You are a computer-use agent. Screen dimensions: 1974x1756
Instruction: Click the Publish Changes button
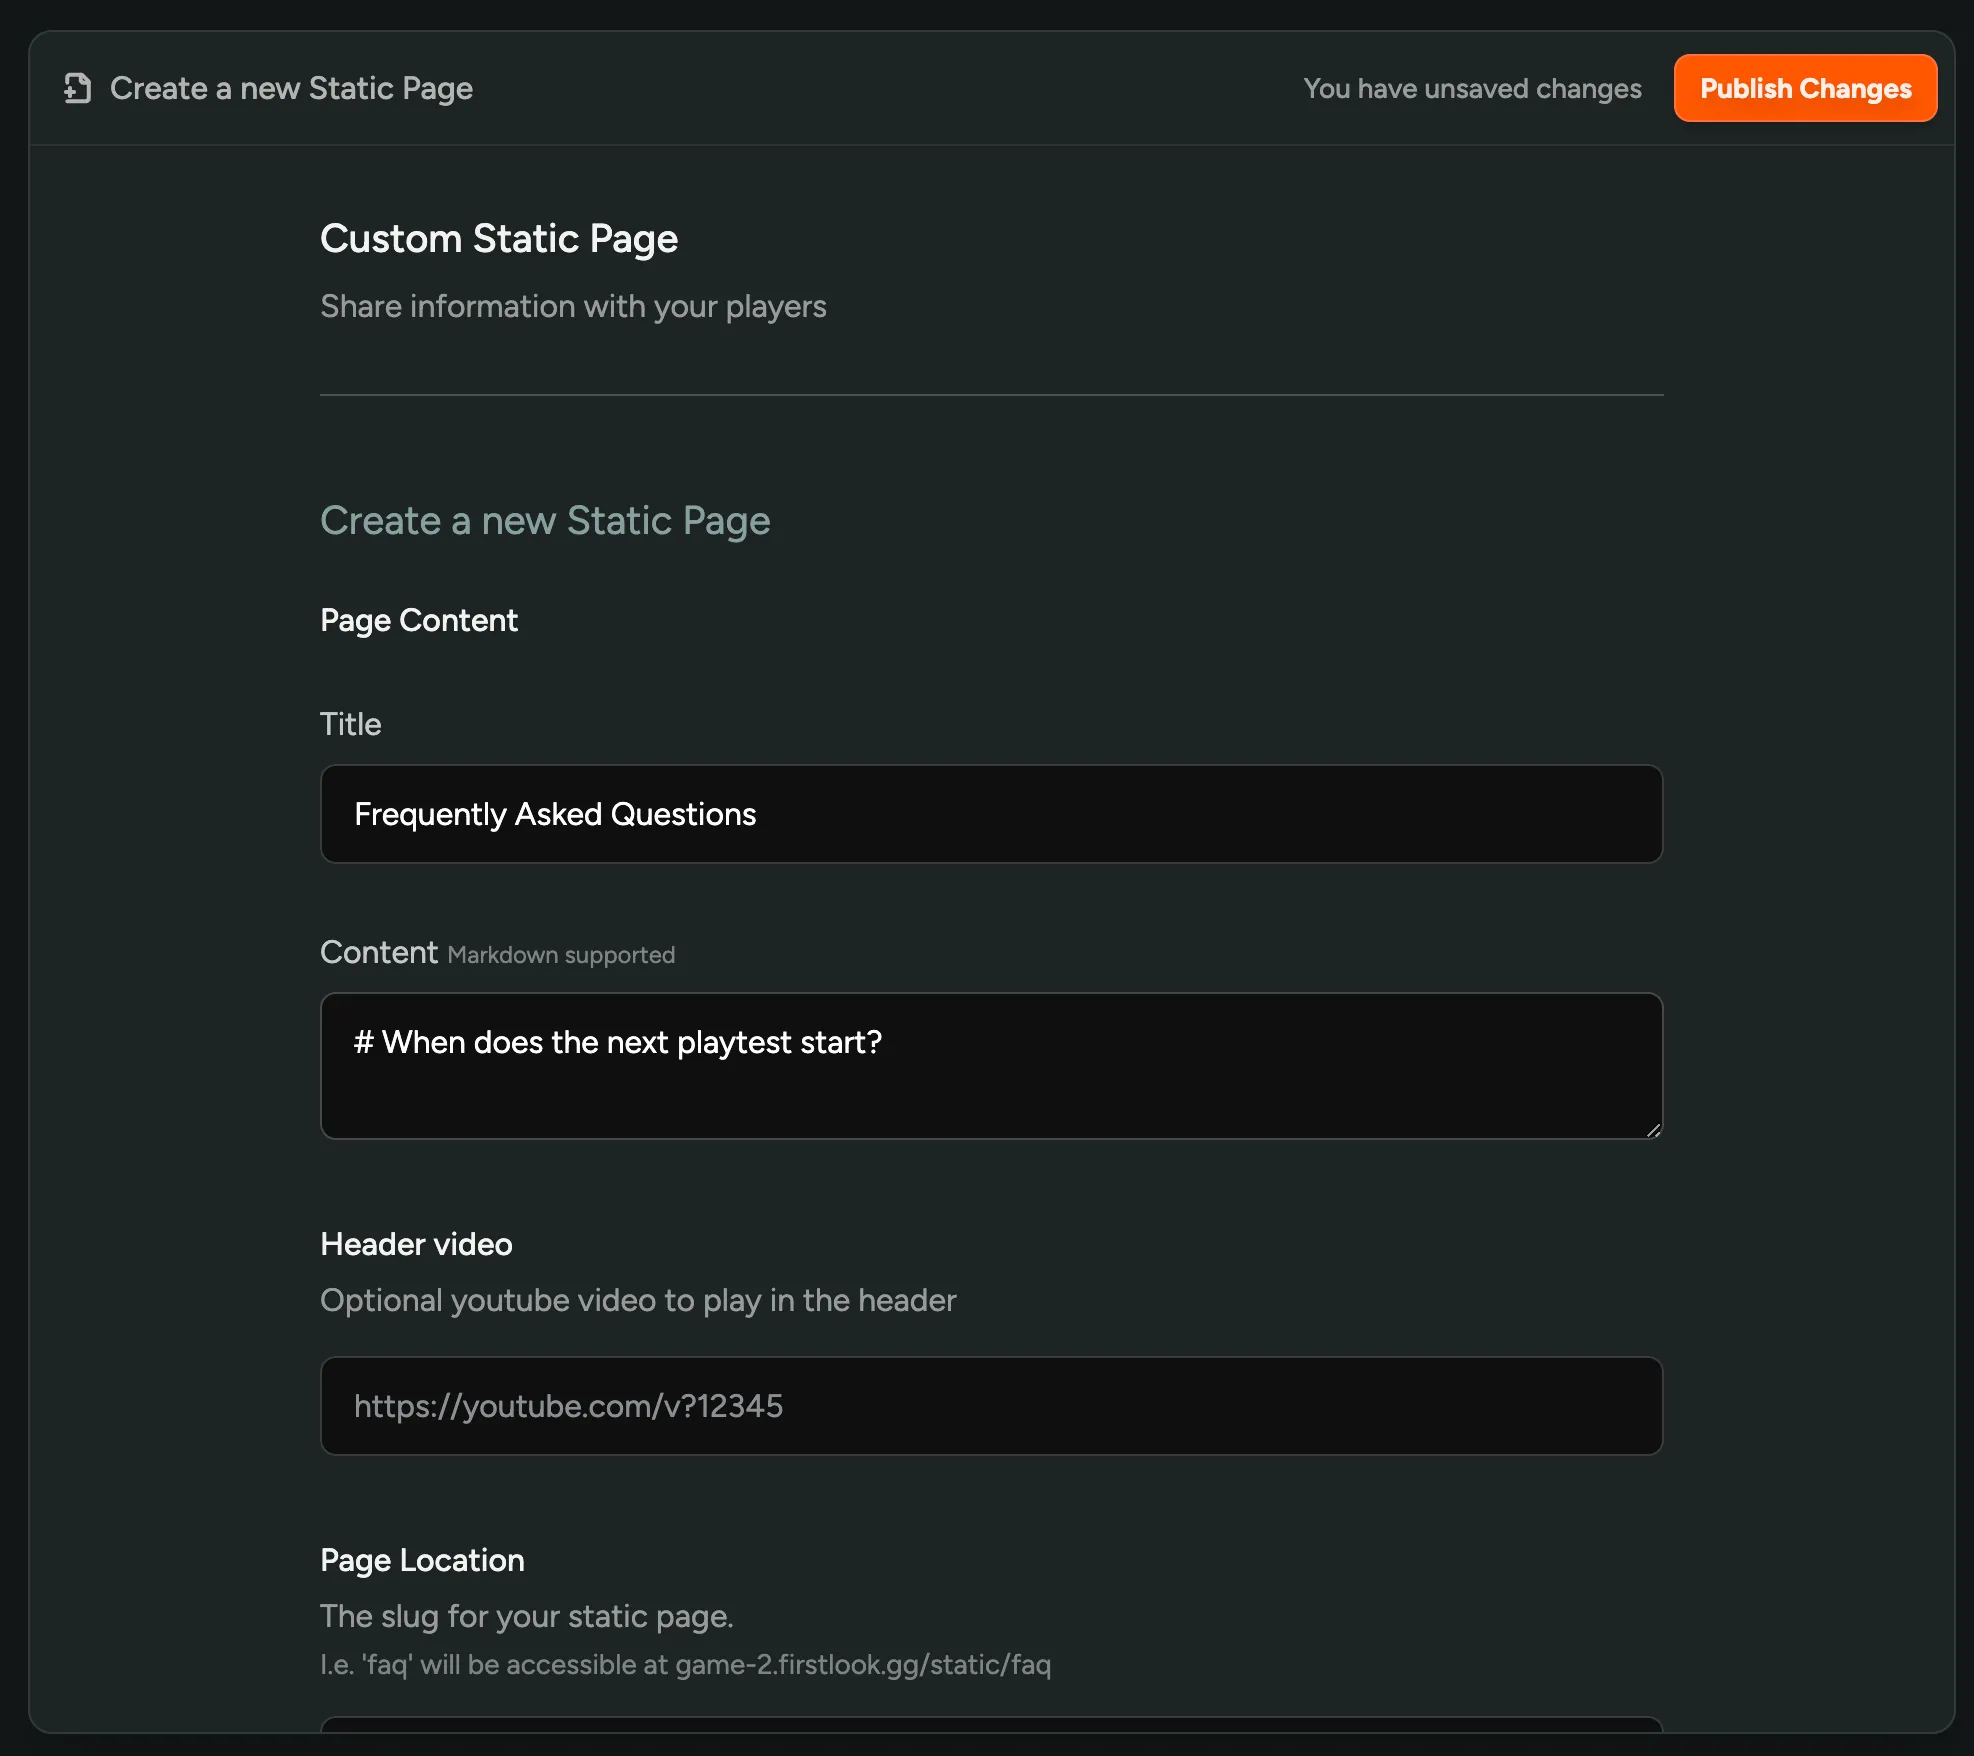click(1805, 88)
